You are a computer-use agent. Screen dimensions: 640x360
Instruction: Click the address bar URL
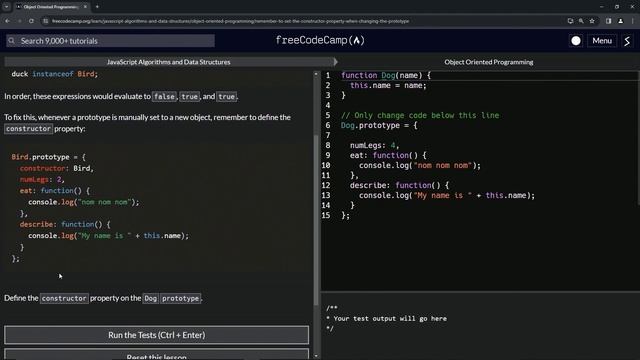coord(231,21)
